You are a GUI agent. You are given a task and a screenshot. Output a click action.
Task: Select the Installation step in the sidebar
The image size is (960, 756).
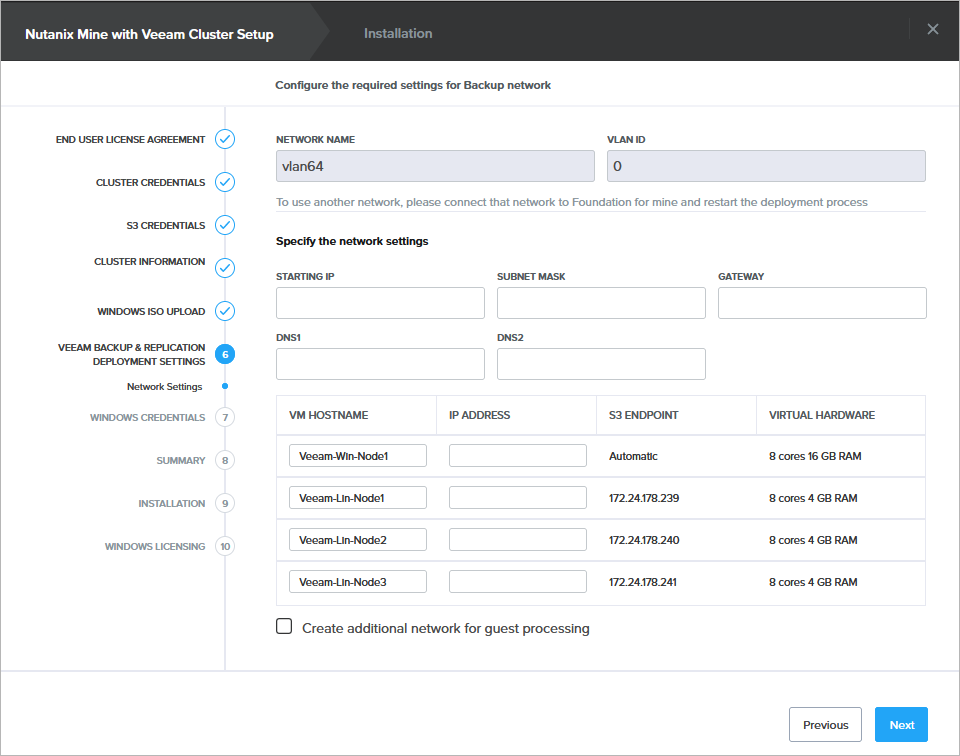(171, 503)
